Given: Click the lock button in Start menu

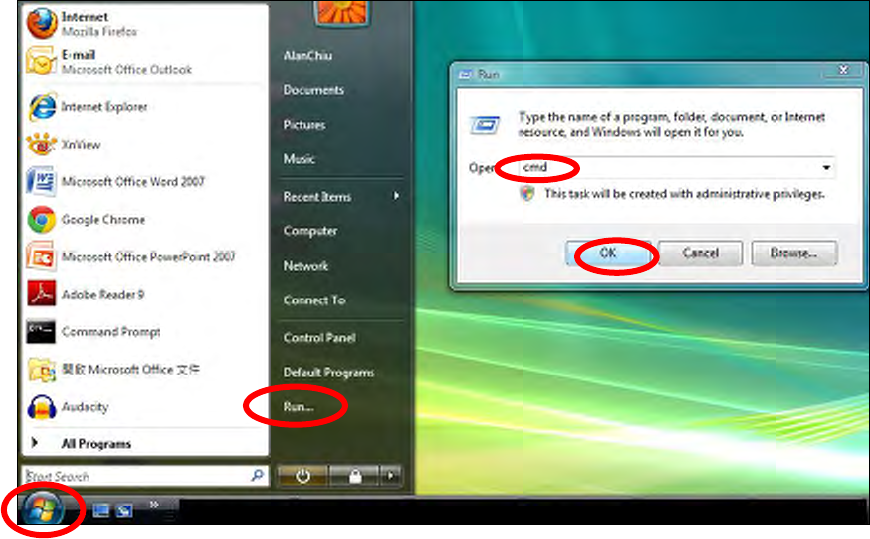Looking at the screenshot, I should [x=355, y=476].
